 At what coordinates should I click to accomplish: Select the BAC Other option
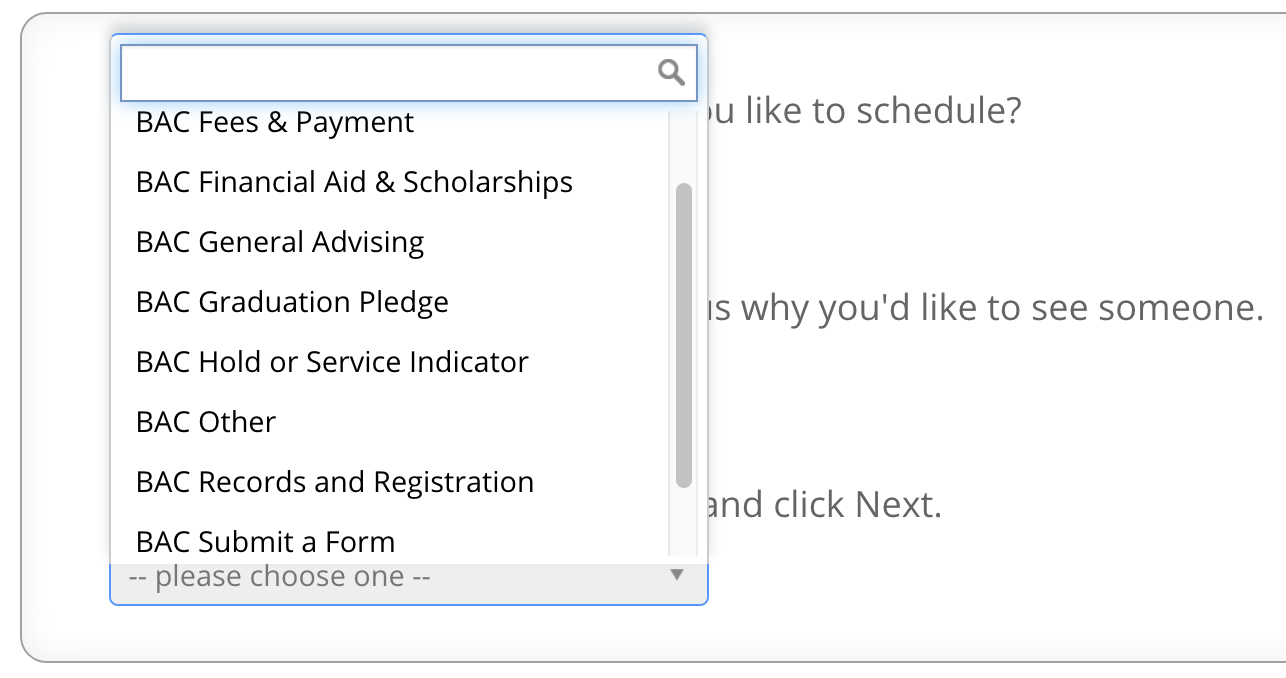pyautogui.click(x=206, y=422)
